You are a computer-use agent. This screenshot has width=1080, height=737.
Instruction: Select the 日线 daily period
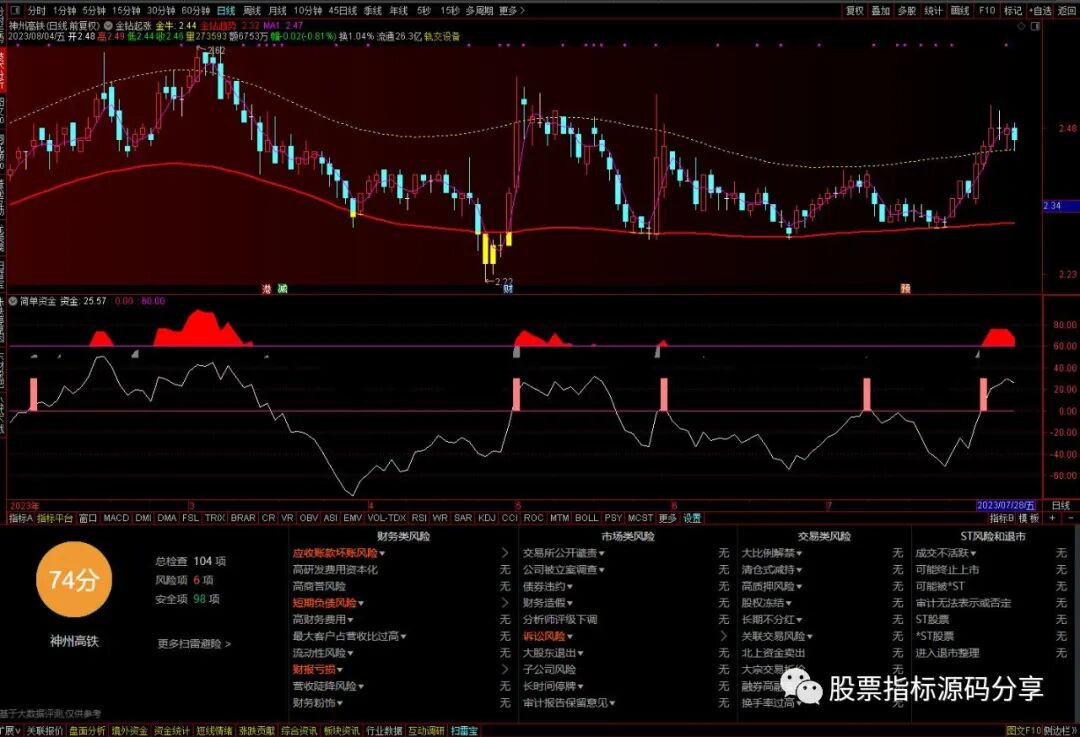point(226,10)
